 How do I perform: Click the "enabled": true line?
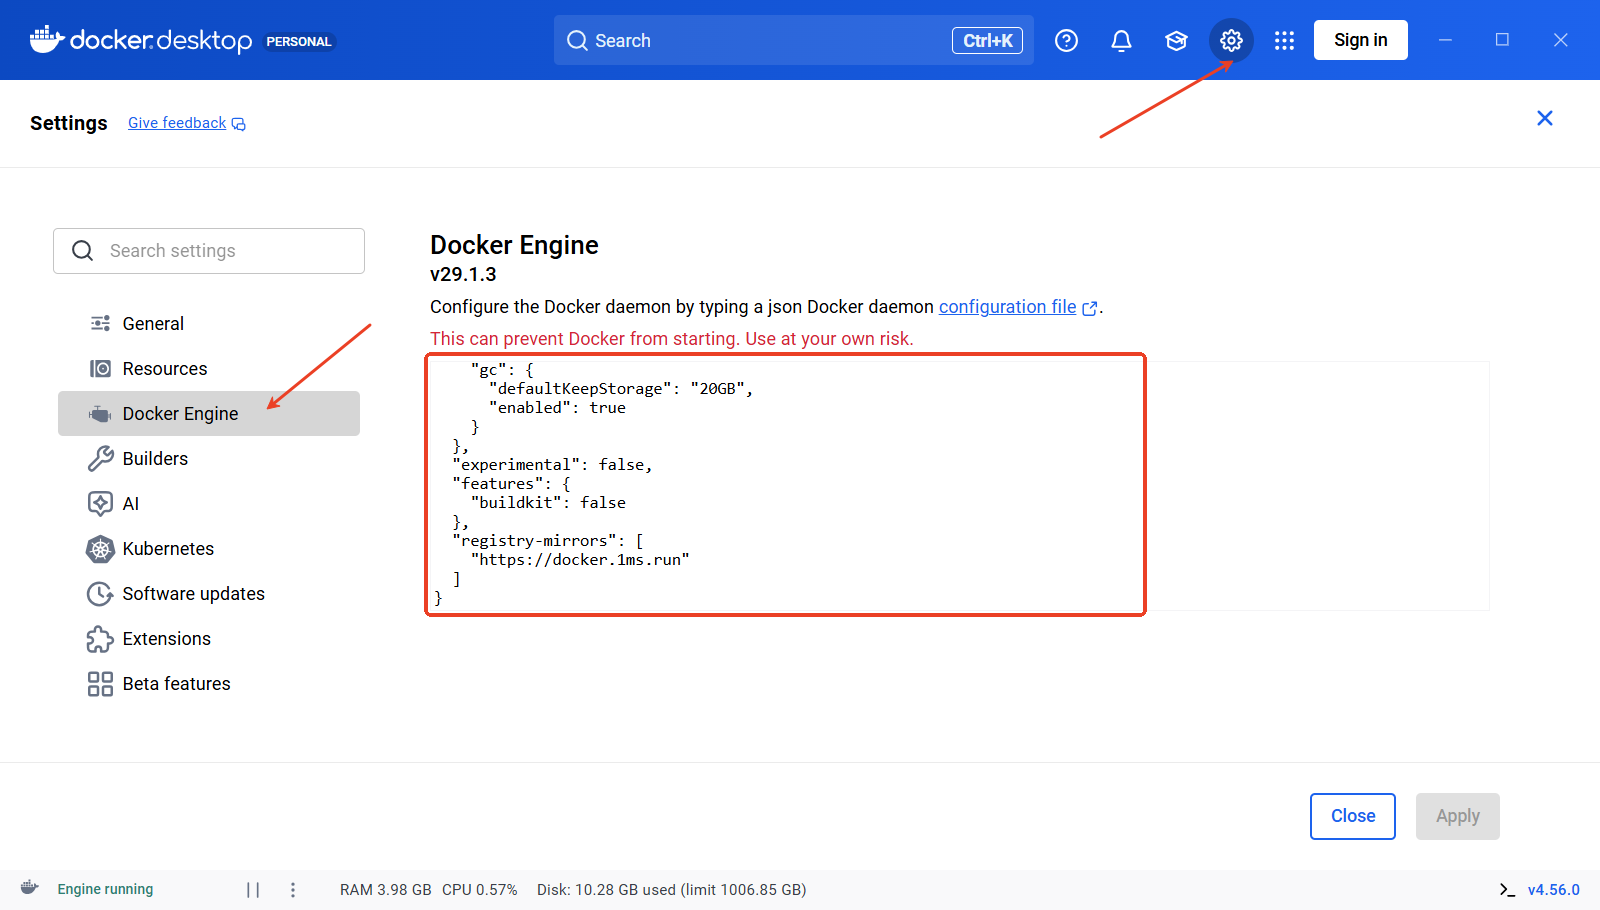pos(557,408)
